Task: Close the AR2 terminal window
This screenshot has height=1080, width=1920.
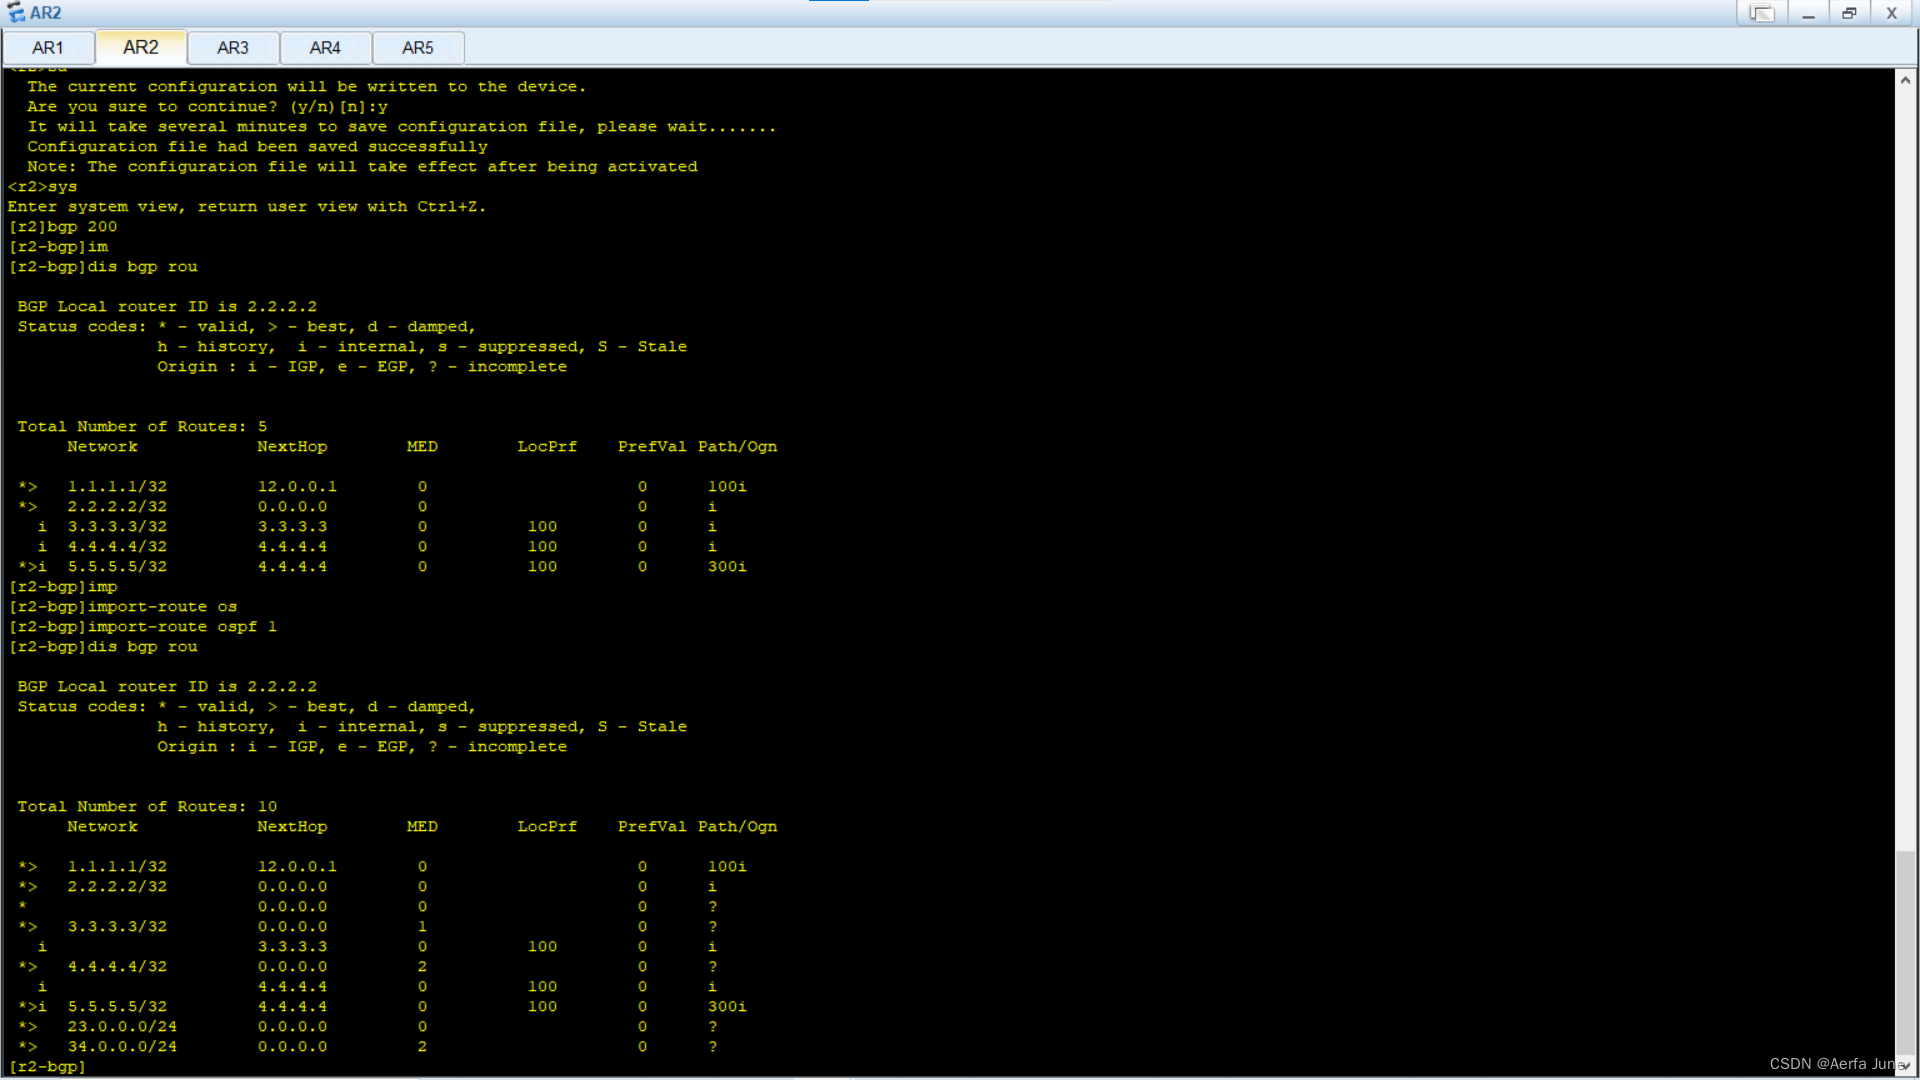Action: (x=1891, y=13)
